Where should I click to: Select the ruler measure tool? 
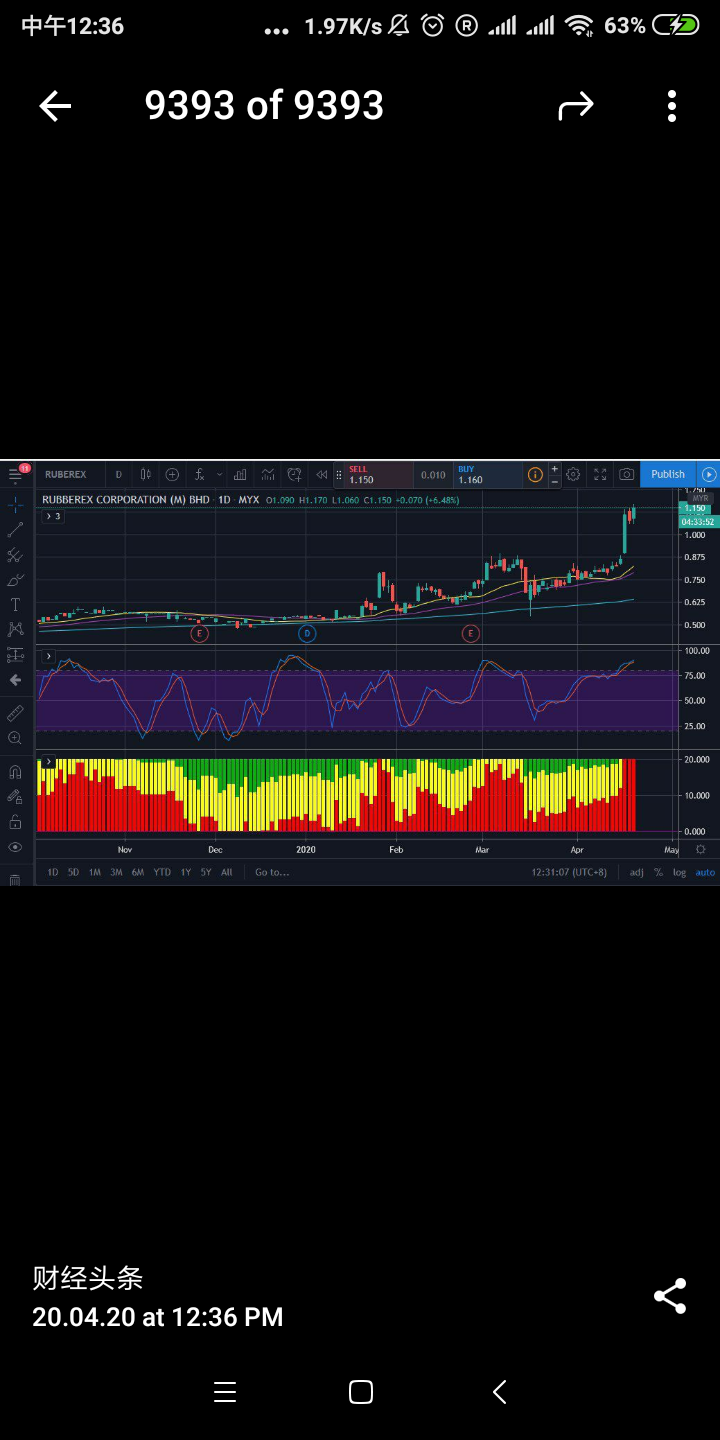coord(15,713)
